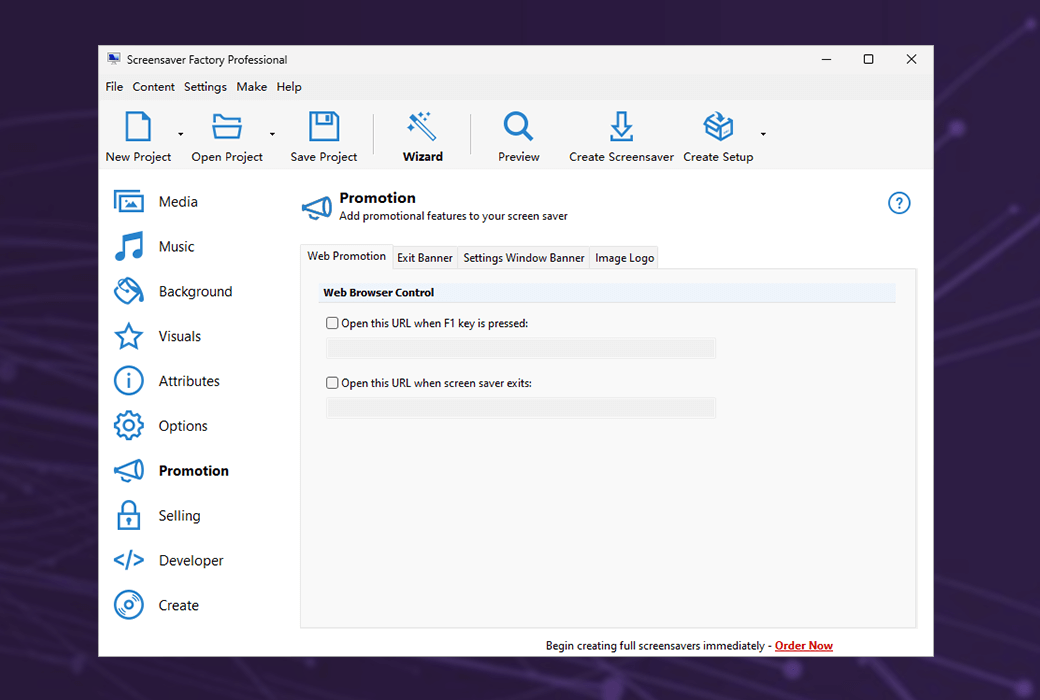The image size is (1040, 700).
Task: Open the Media section in sidebar
Action: coord(156,202)
